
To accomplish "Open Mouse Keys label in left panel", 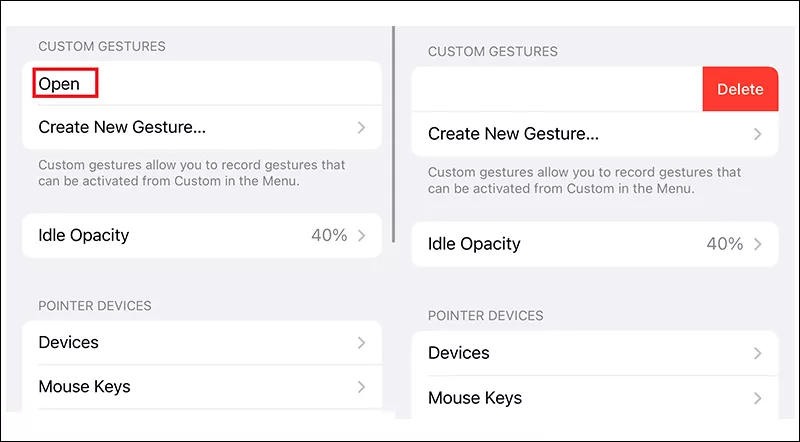I will coord(84,387).
